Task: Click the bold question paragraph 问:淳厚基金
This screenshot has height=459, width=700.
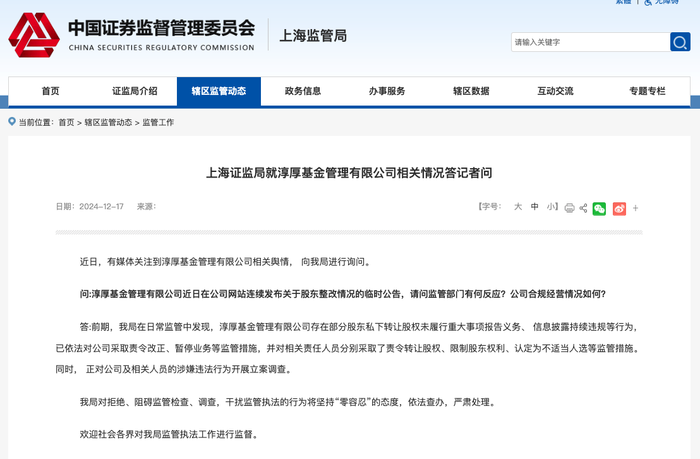Action: (343, 294)
